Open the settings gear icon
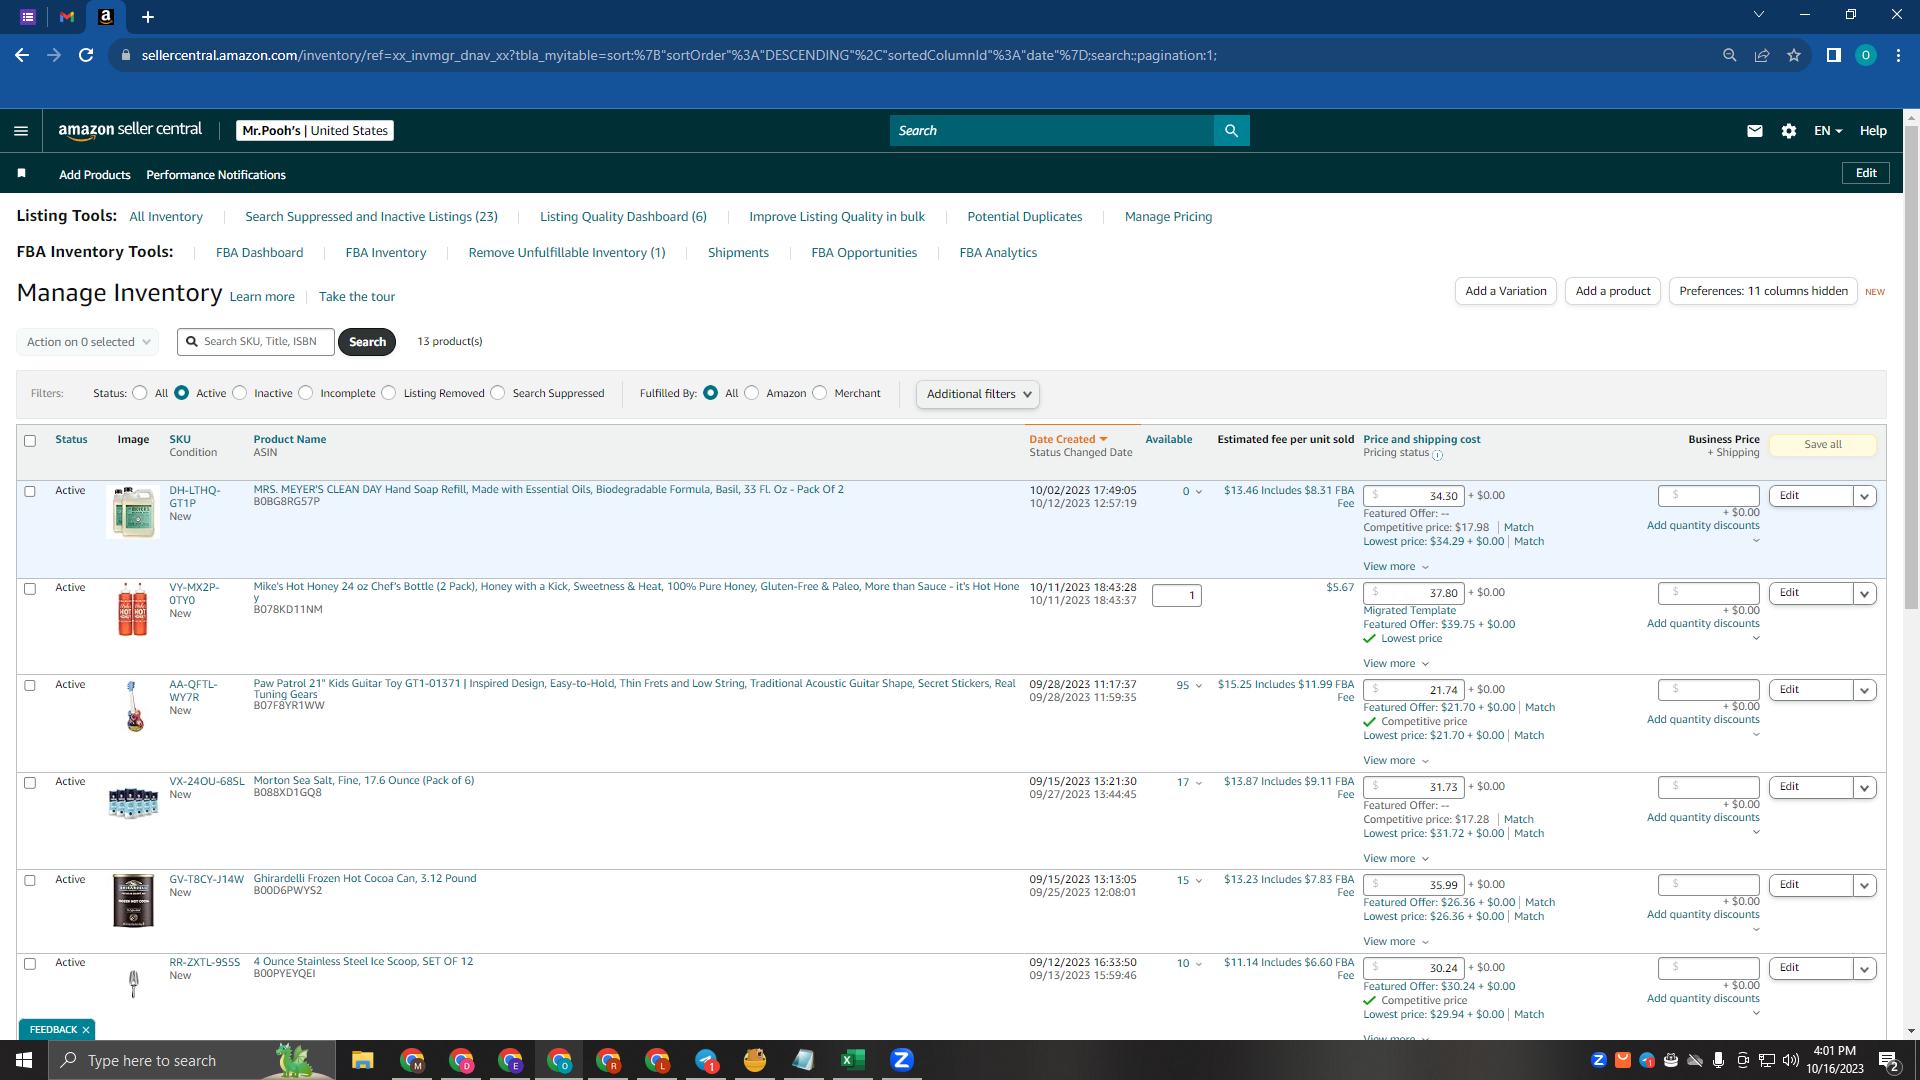This screenshot has height=1080, width=1920. (x=1789, y=131)
